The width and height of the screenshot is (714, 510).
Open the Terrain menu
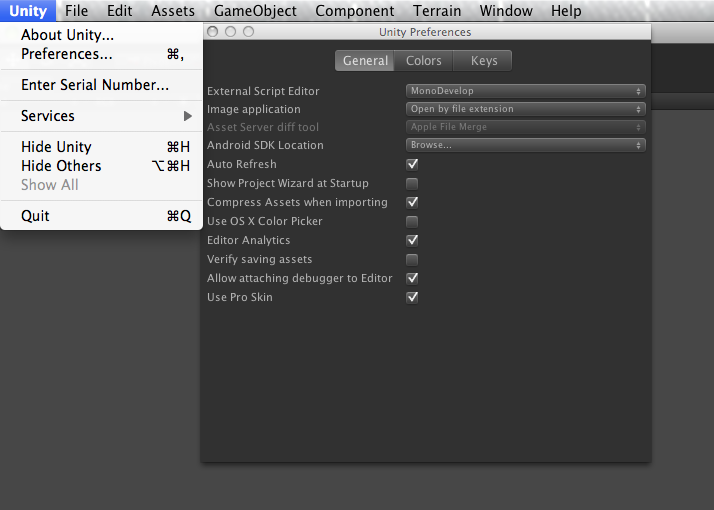pyautogui.click(x=437, y=10)
